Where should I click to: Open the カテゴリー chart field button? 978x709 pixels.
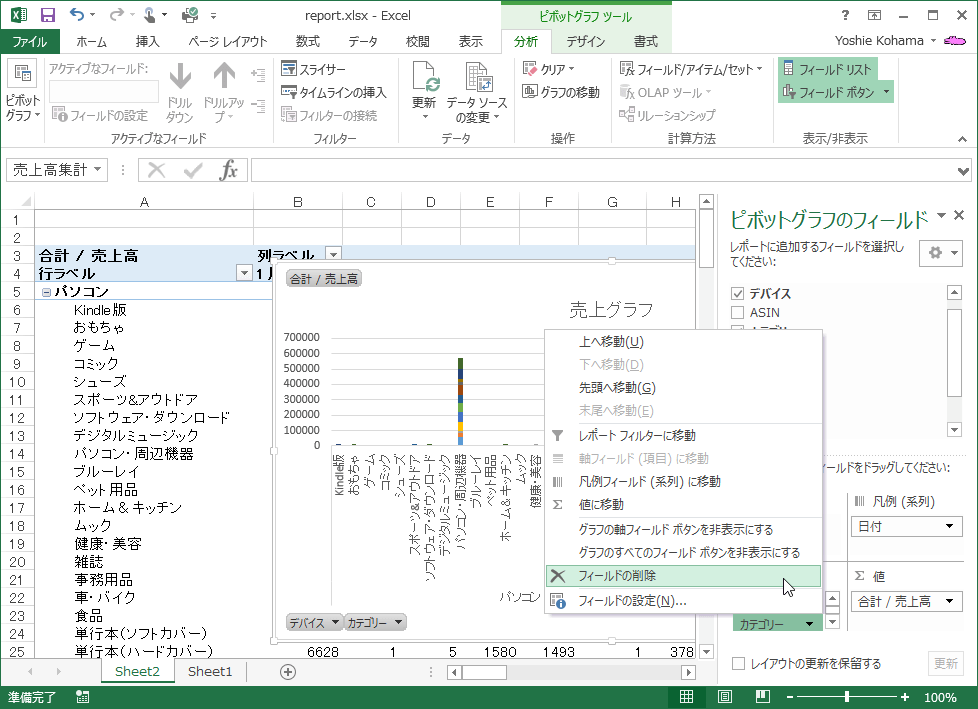pyautogui.click(x=375, y=622)
